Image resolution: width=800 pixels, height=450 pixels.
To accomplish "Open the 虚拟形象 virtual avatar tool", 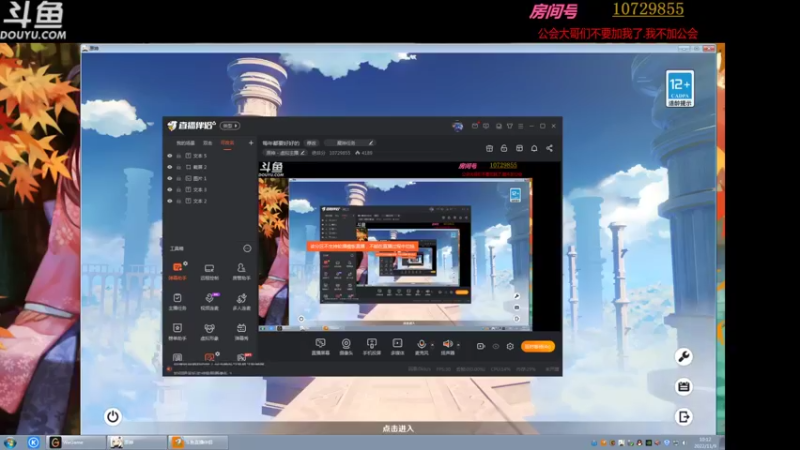I will [x=209, y=331].
